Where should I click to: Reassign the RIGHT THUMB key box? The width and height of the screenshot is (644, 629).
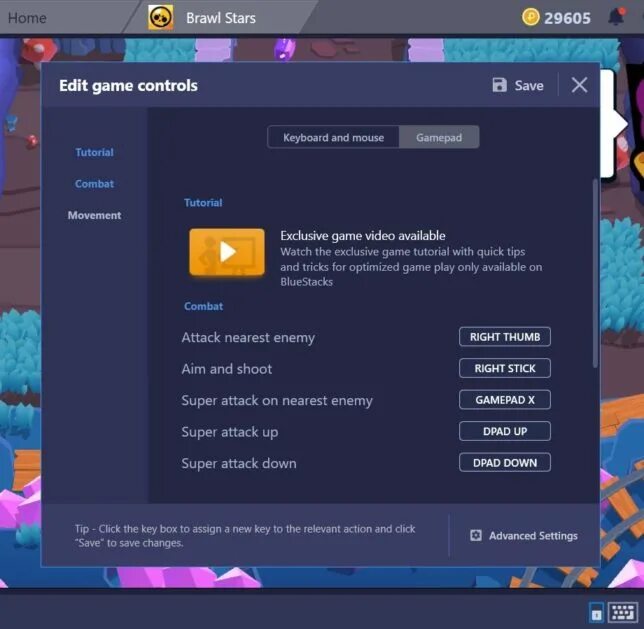505,337
